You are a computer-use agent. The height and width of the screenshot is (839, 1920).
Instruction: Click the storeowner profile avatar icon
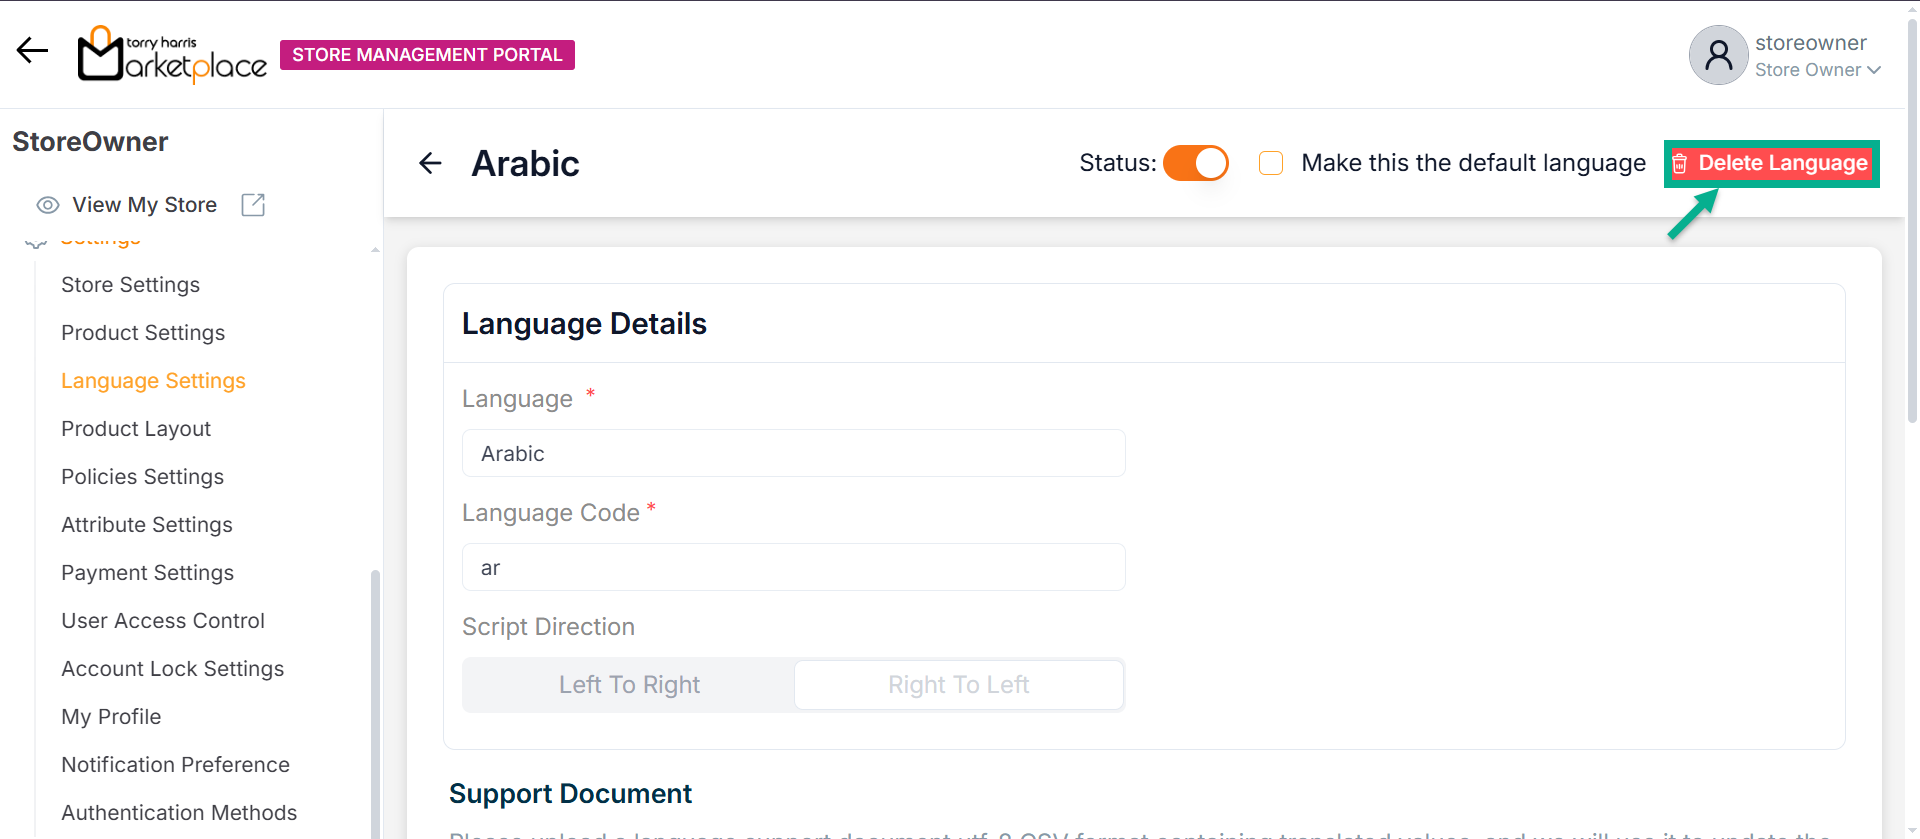click(1717, 55)
